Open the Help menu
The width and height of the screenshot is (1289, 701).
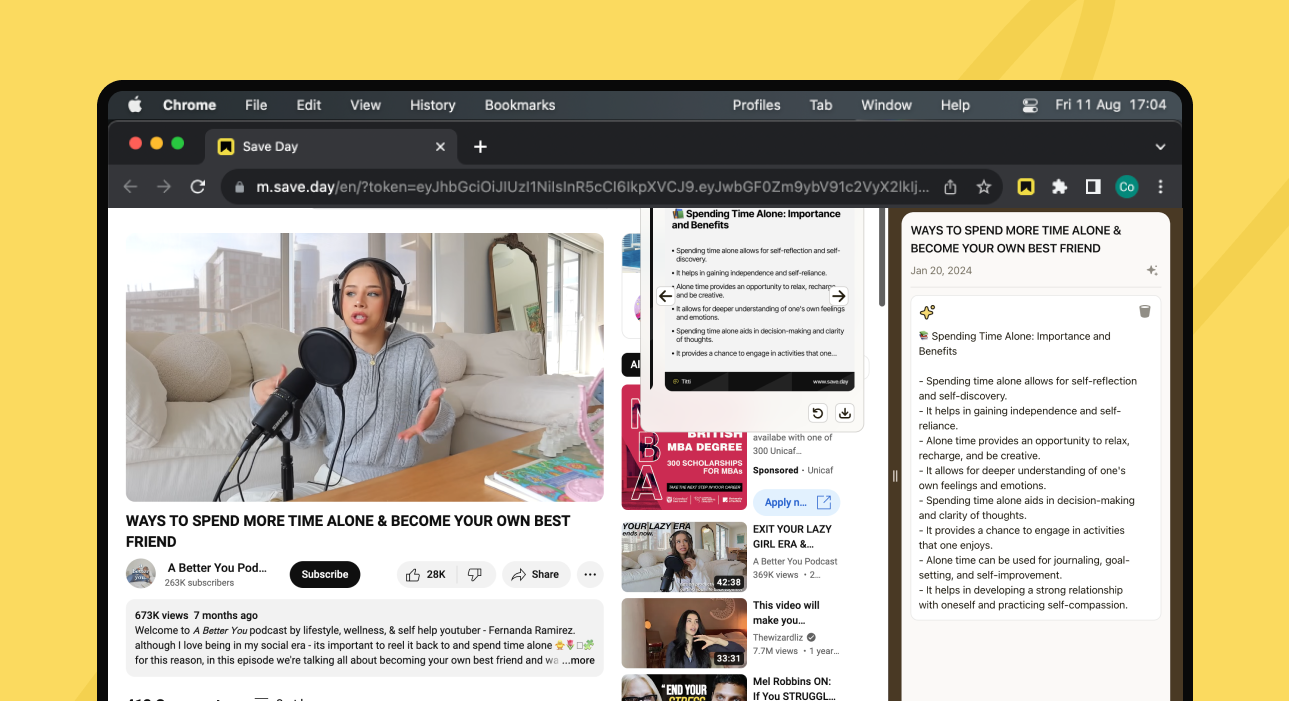click(x=955, y=105)
